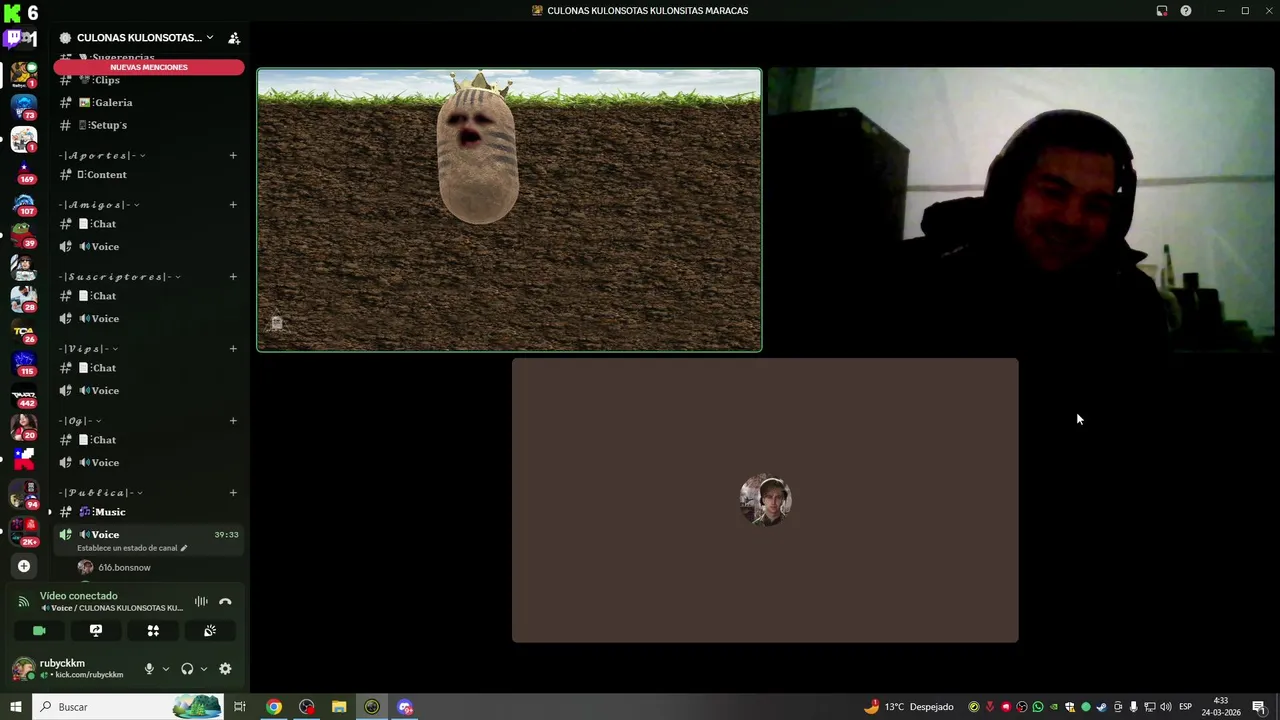Click the Windows search box 'Buscar'
The height and width of the screenshot is (720, 1280).
tap(128, 707)
